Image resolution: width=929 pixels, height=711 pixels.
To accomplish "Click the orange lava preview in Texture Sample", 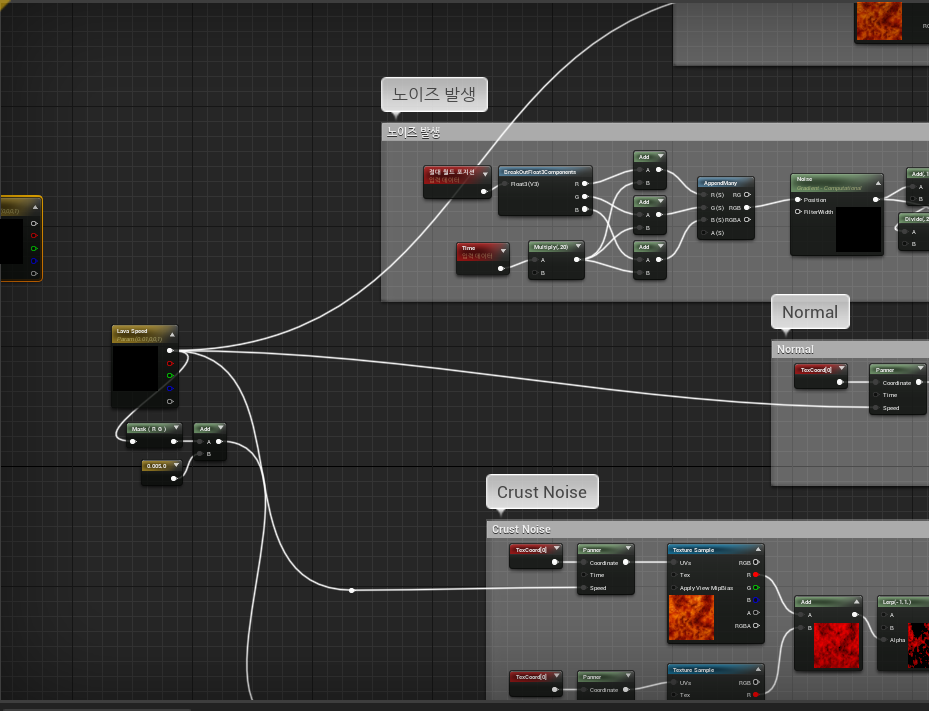I will tap(691, 617).
